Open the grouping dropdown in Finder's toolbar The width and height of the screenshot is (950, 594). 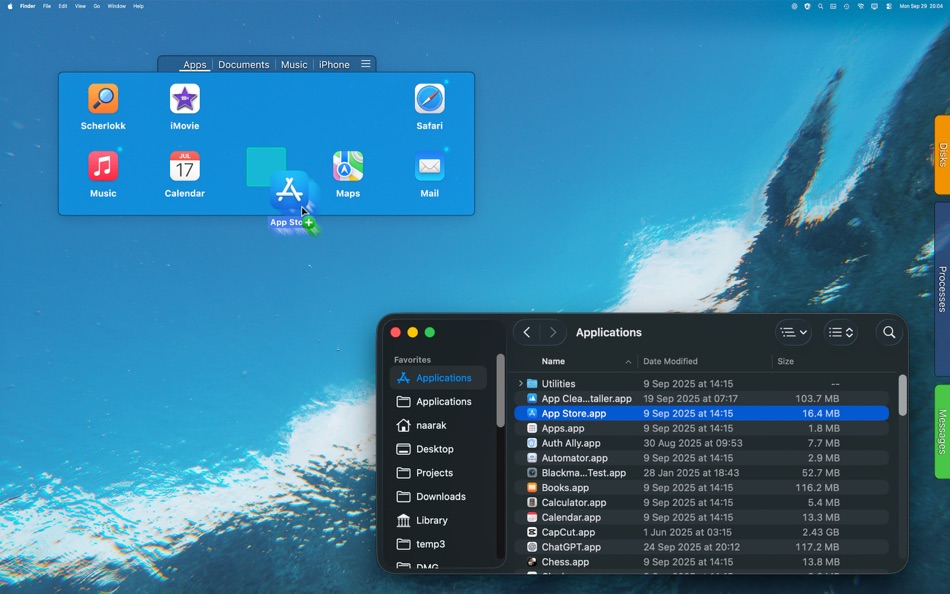coord(792,332)
